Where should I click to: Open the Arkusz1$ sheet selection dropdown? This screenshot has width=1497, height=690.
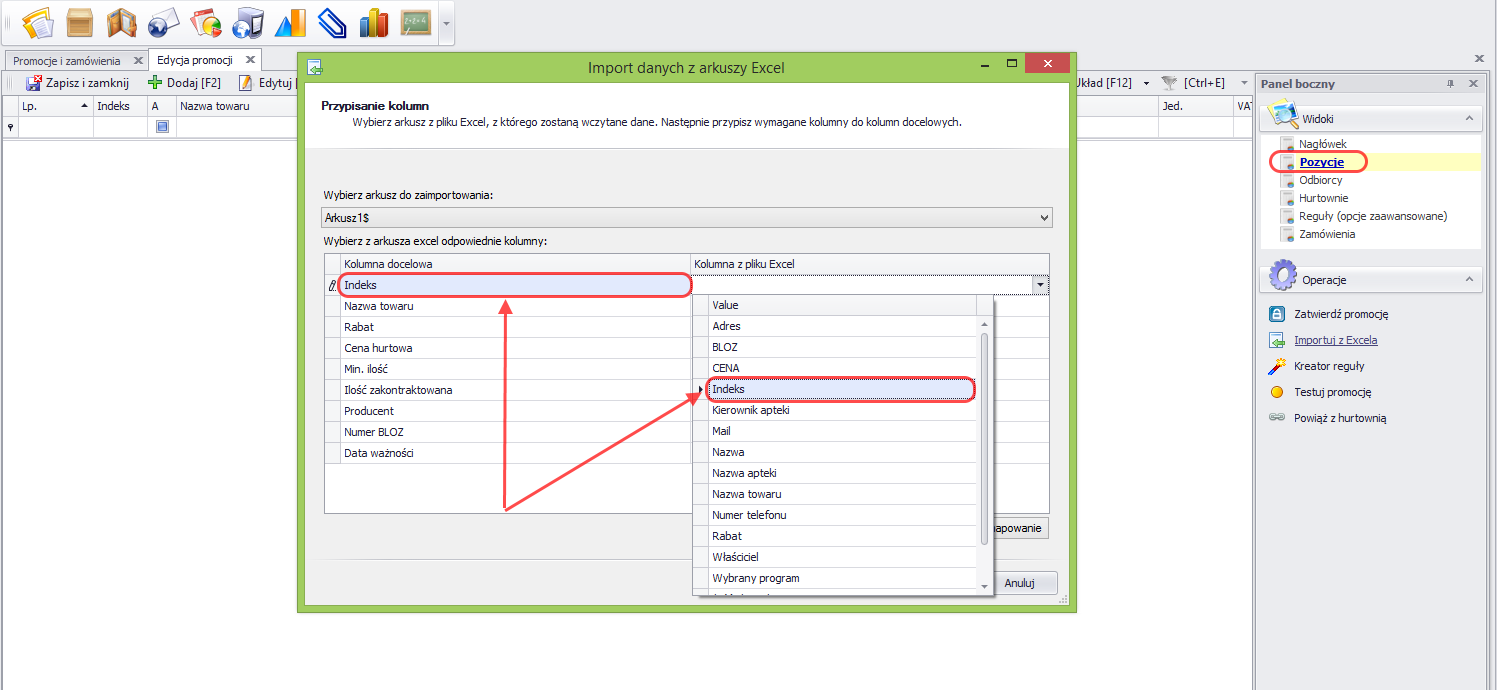click(x=1045, y=217)
